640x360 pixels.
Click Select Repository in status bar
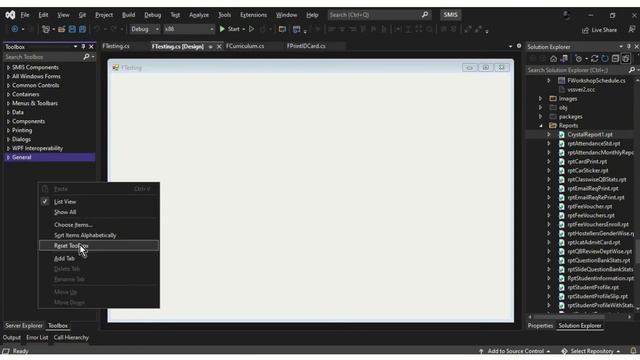click(591, 351)
